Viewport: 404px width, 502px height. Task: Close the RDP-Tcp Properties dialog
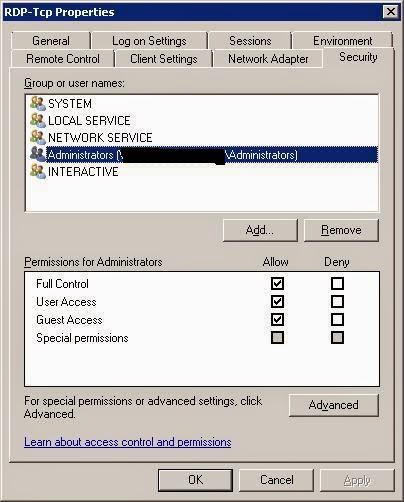click(391, 12)
